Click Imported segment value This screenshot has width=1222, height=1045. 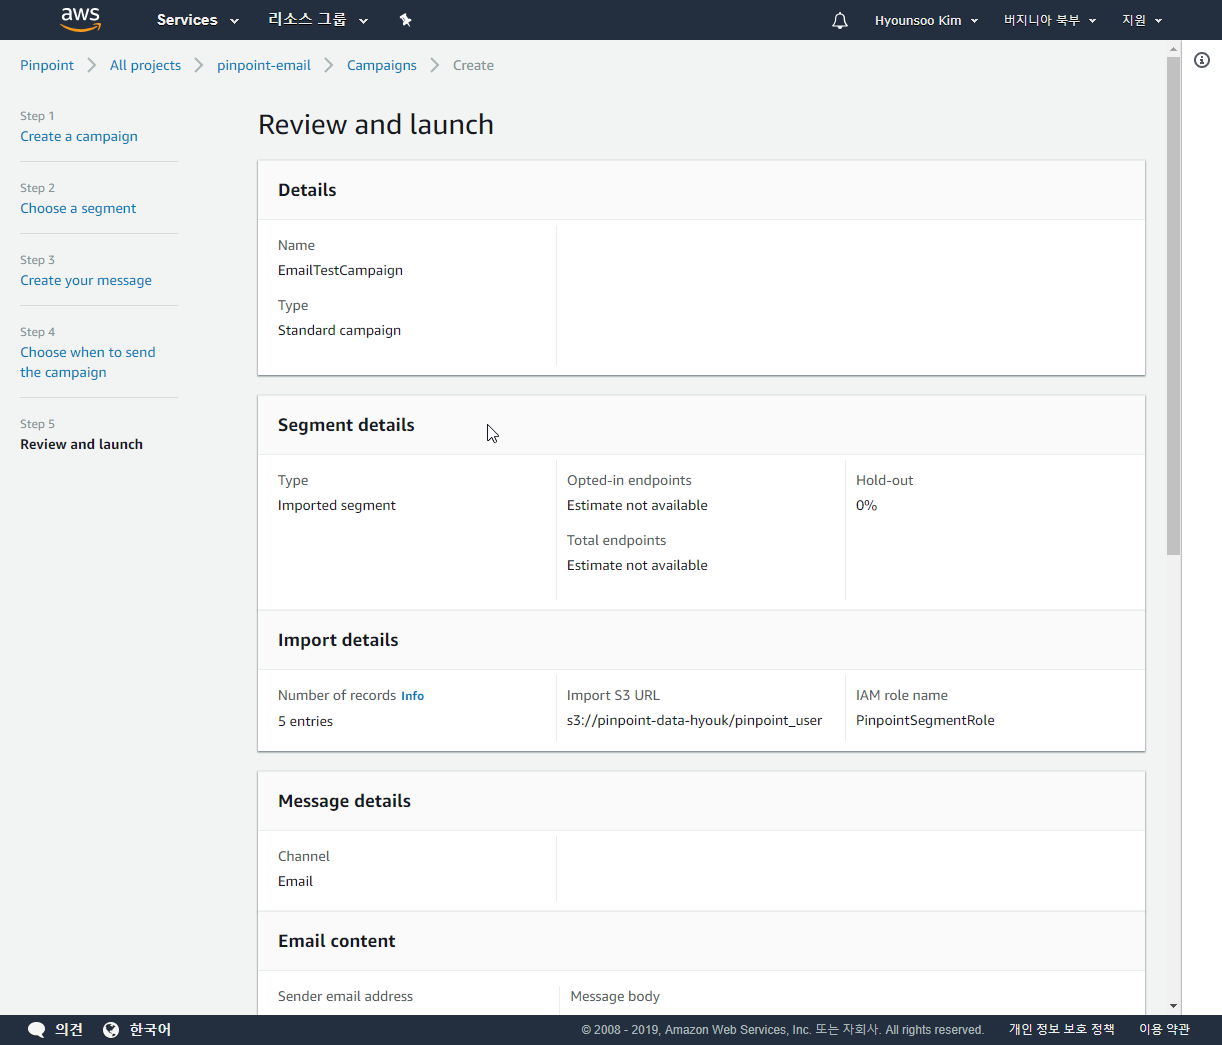click(x=336, y=505)
